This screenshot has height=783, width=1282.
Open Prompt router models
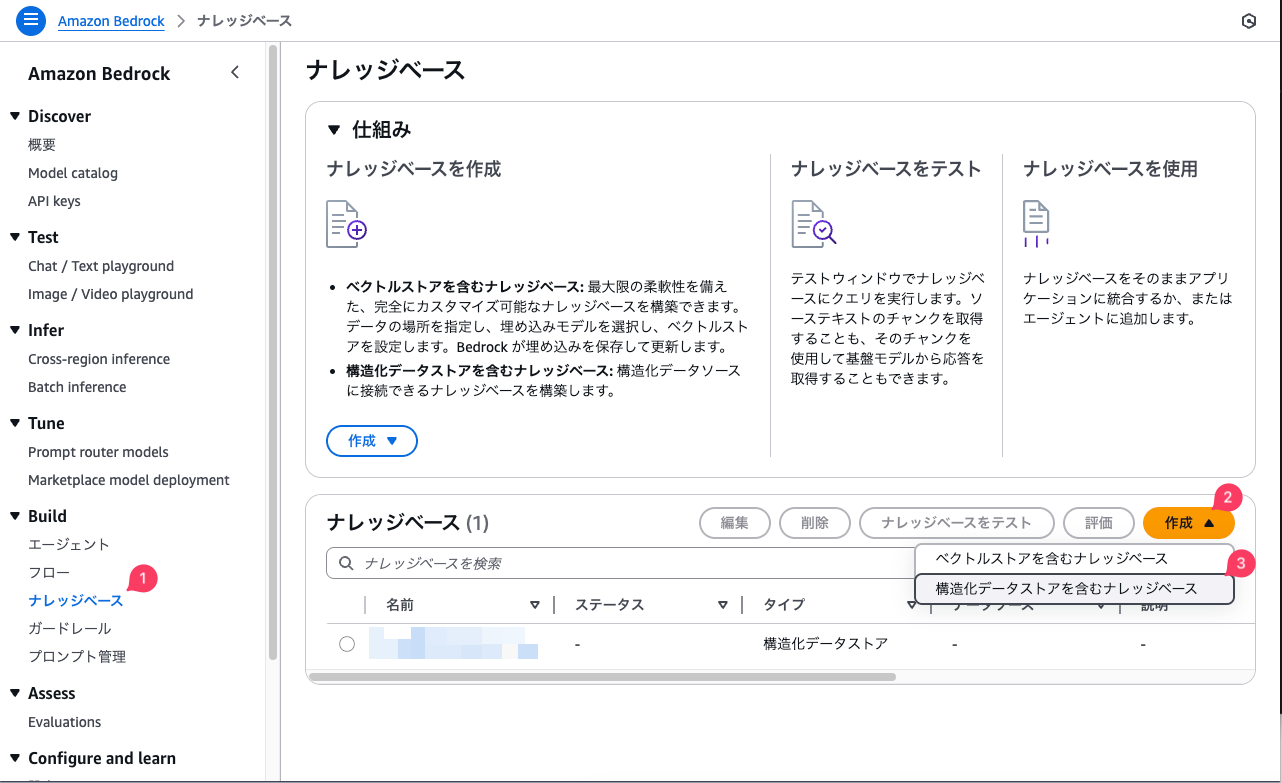[98, 452]
